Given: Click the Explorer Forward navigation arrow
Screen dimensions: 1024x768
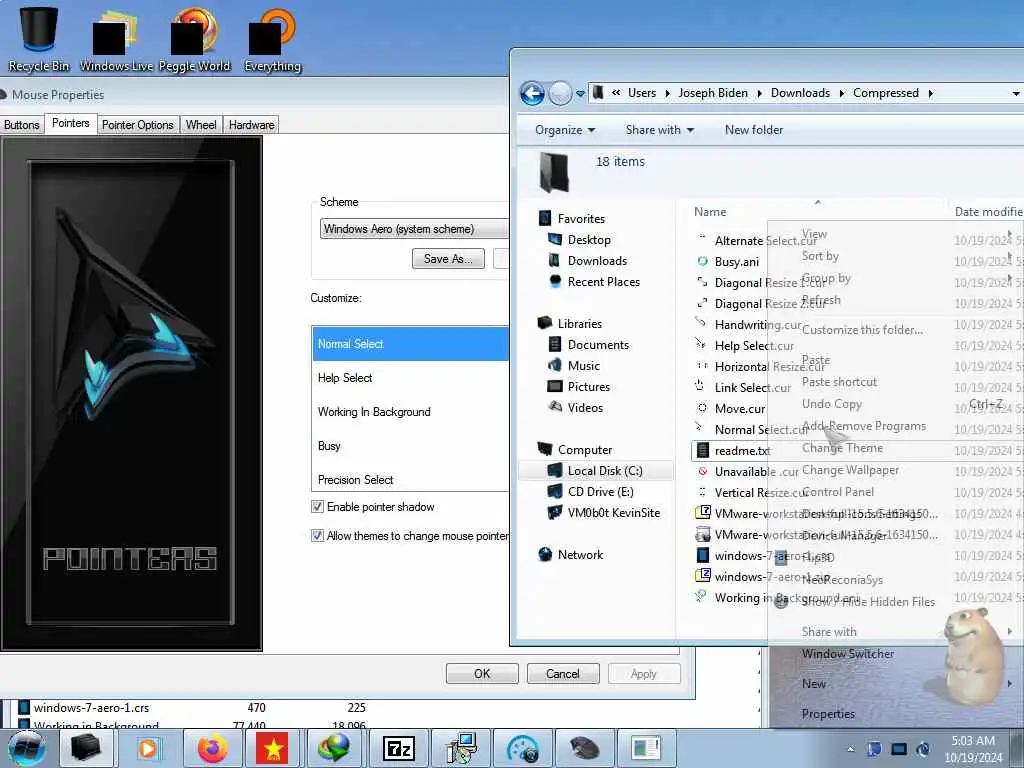Looking at the screenshot, I should coord(560,94).
